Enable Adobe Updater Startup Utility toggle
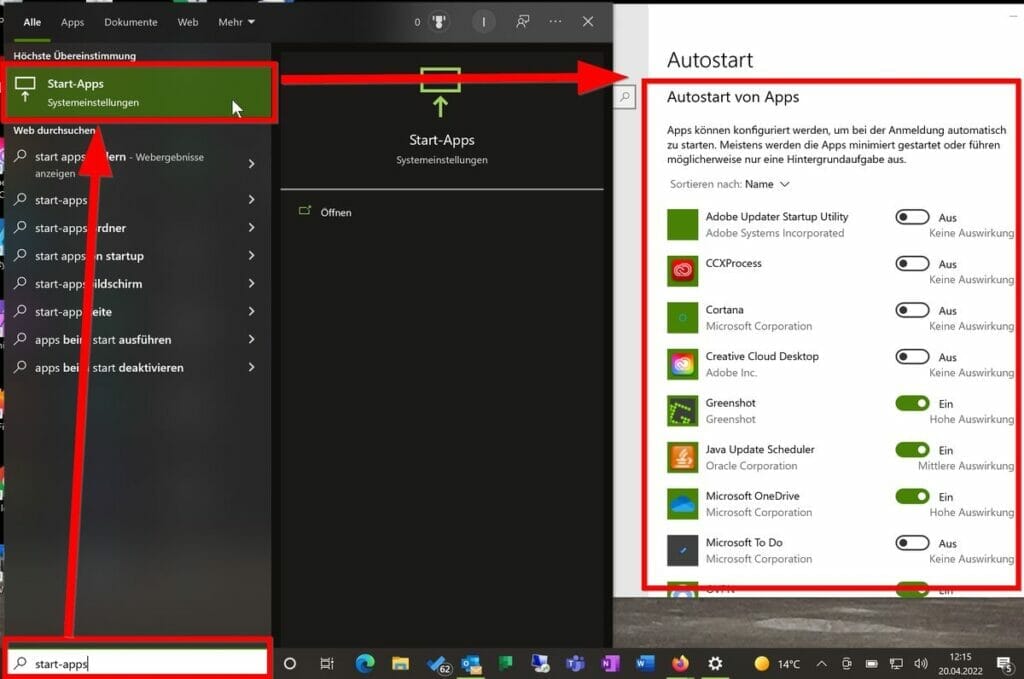The width and height of the screenshot is (1024, 679). coord(912,217)
